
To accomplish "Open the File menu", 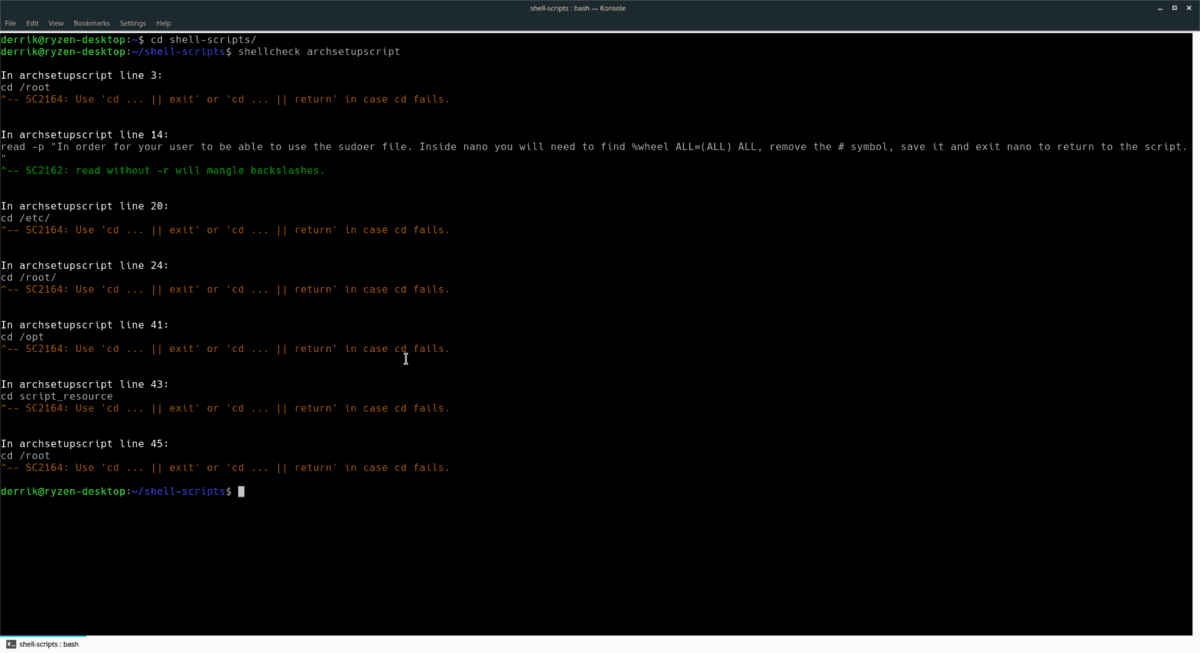I will [10, 23].
